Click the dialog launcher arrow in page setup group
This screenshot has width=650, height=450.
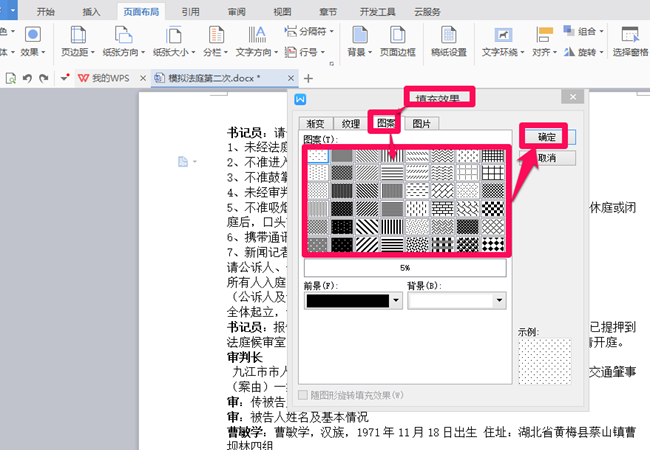(x=332, y=63)
